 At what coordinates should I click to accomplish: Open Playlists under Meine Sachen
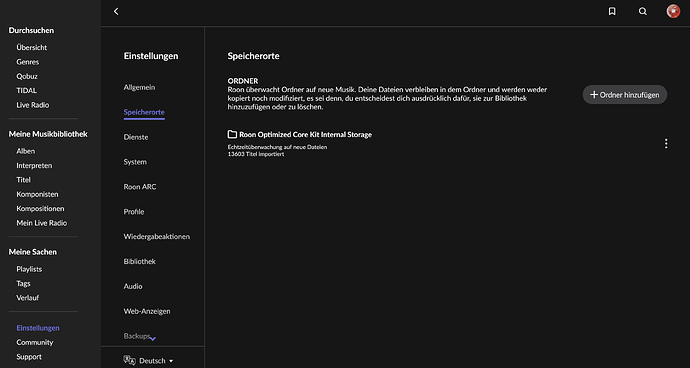click(29, 269)
